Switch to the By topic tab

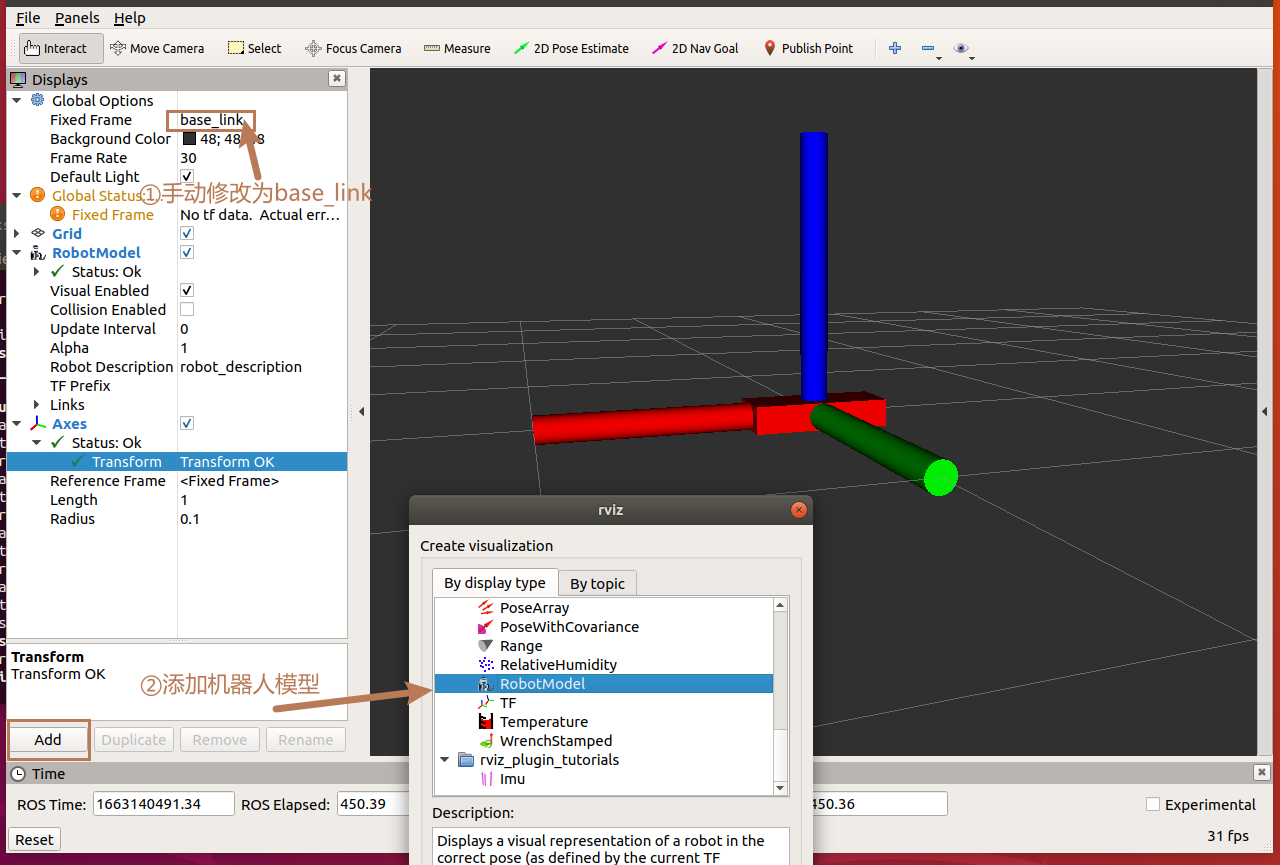point(597,584)
